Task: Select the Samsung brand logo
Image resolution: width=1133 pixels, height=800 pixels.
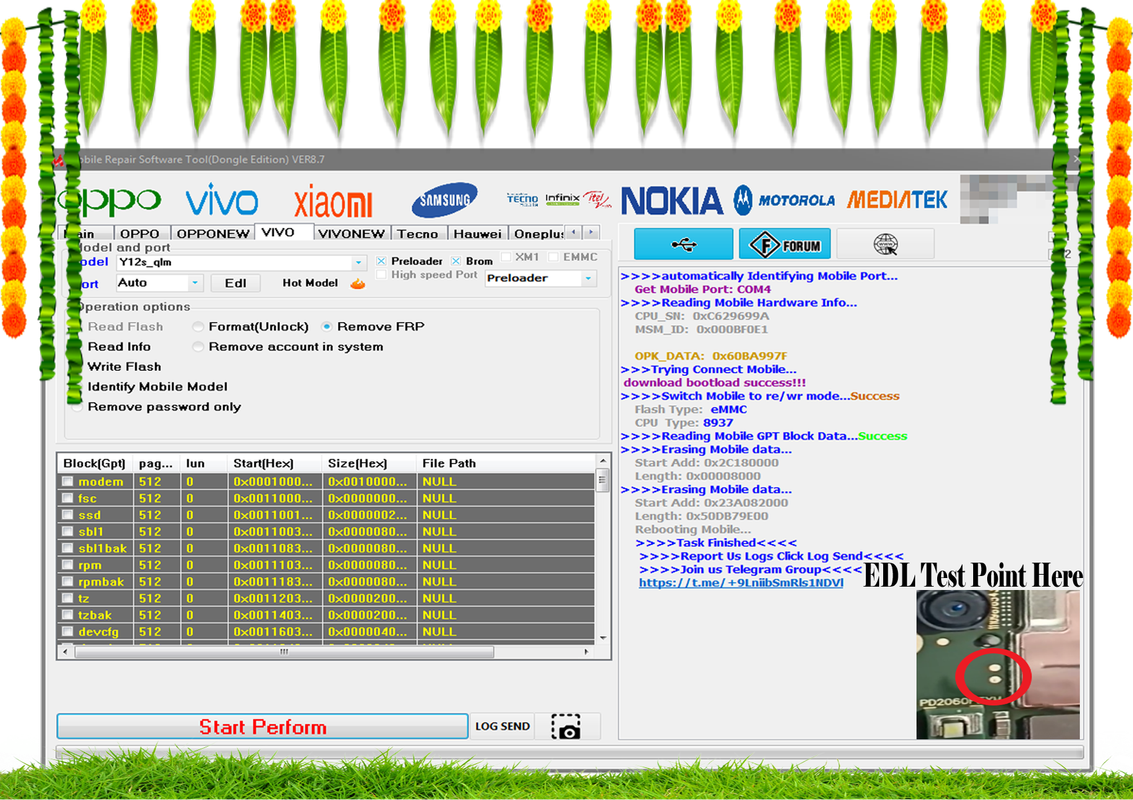Action: coord(445,200)
